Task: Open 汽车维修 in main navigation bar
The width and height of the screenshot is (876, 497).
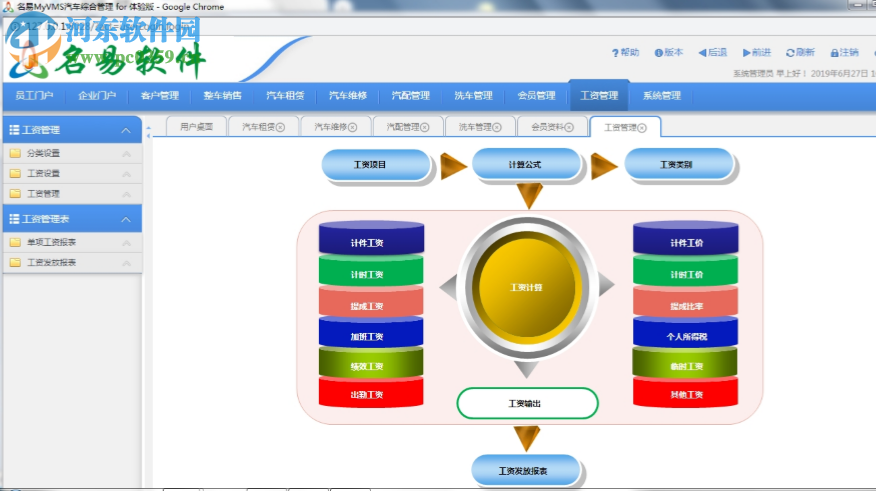Action: click(x=347, y=96)
